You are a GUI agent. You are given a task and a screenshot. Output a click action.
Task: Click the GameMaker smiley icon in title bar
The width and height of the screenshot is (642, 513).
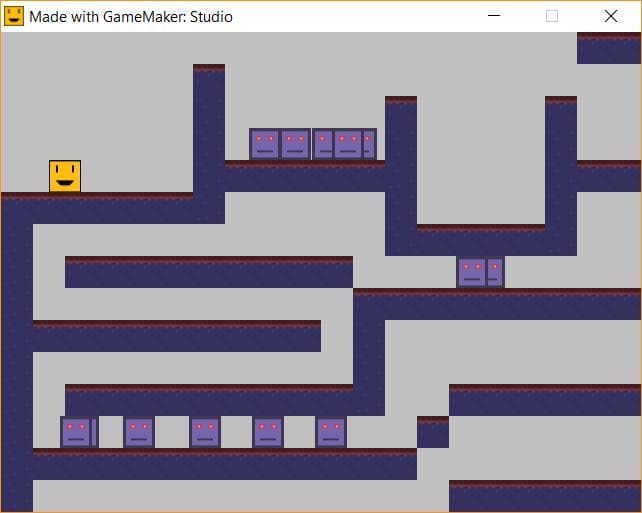[14, 16]
